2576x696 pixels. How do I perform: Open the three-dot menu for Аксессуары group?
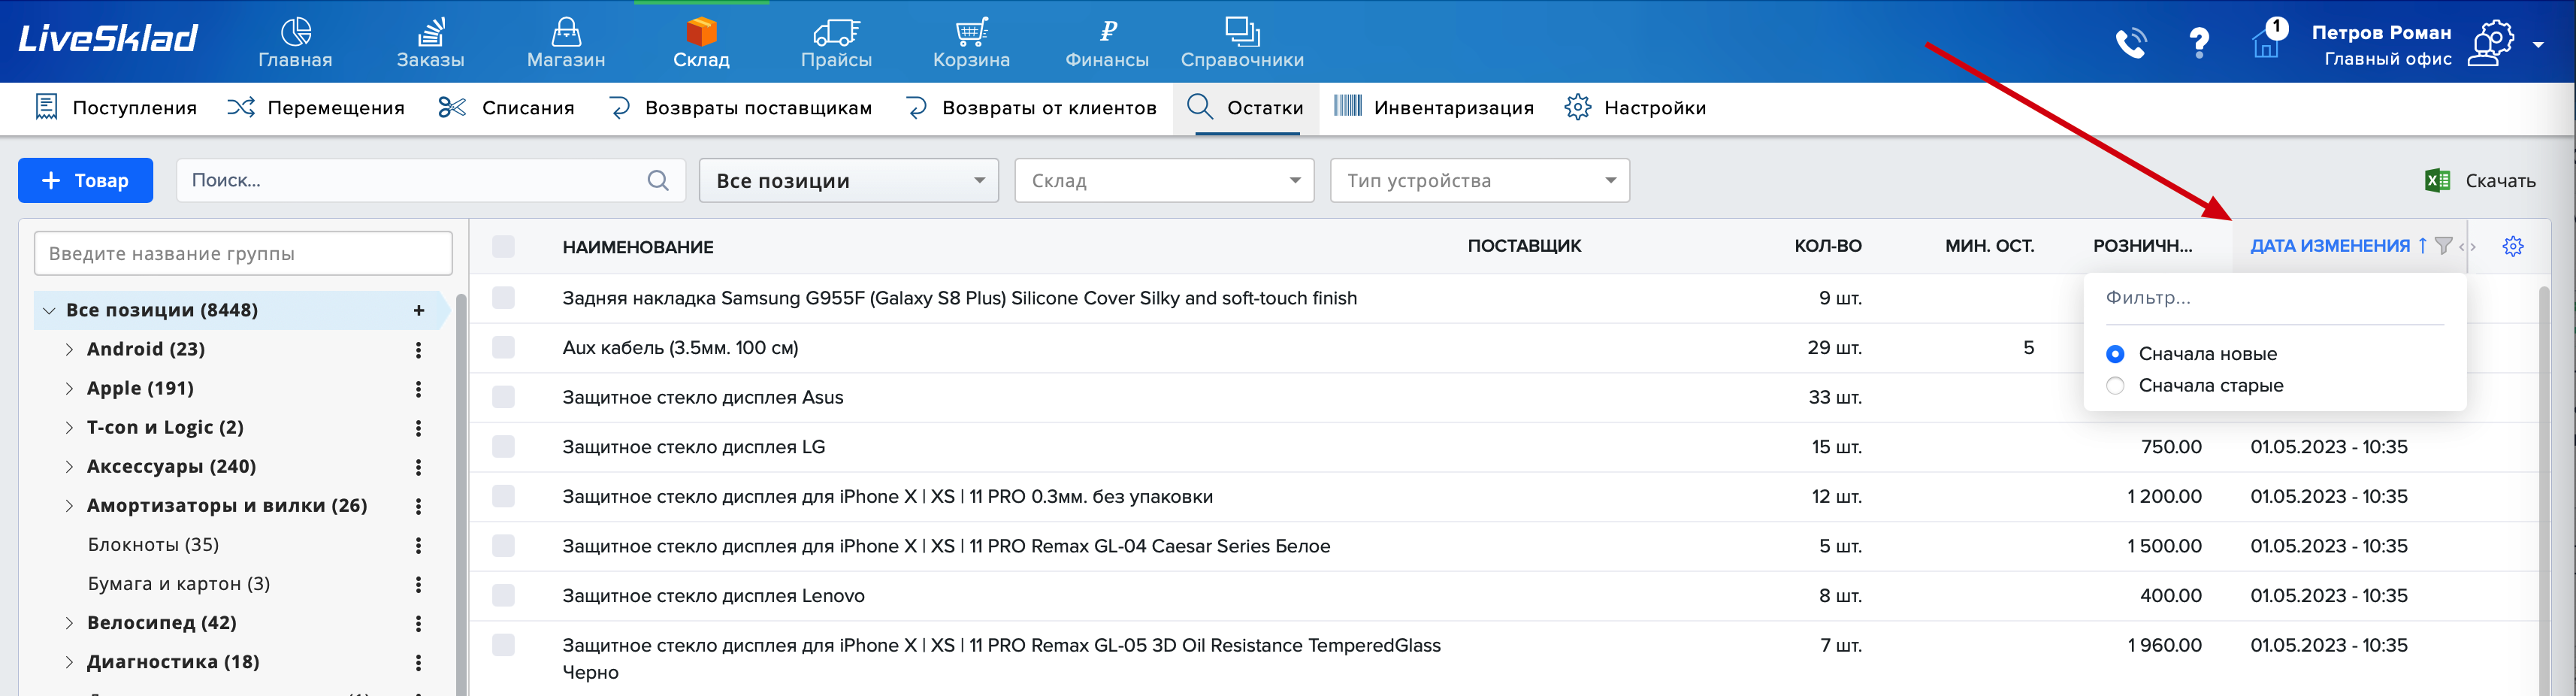click(x=418, y=466)
